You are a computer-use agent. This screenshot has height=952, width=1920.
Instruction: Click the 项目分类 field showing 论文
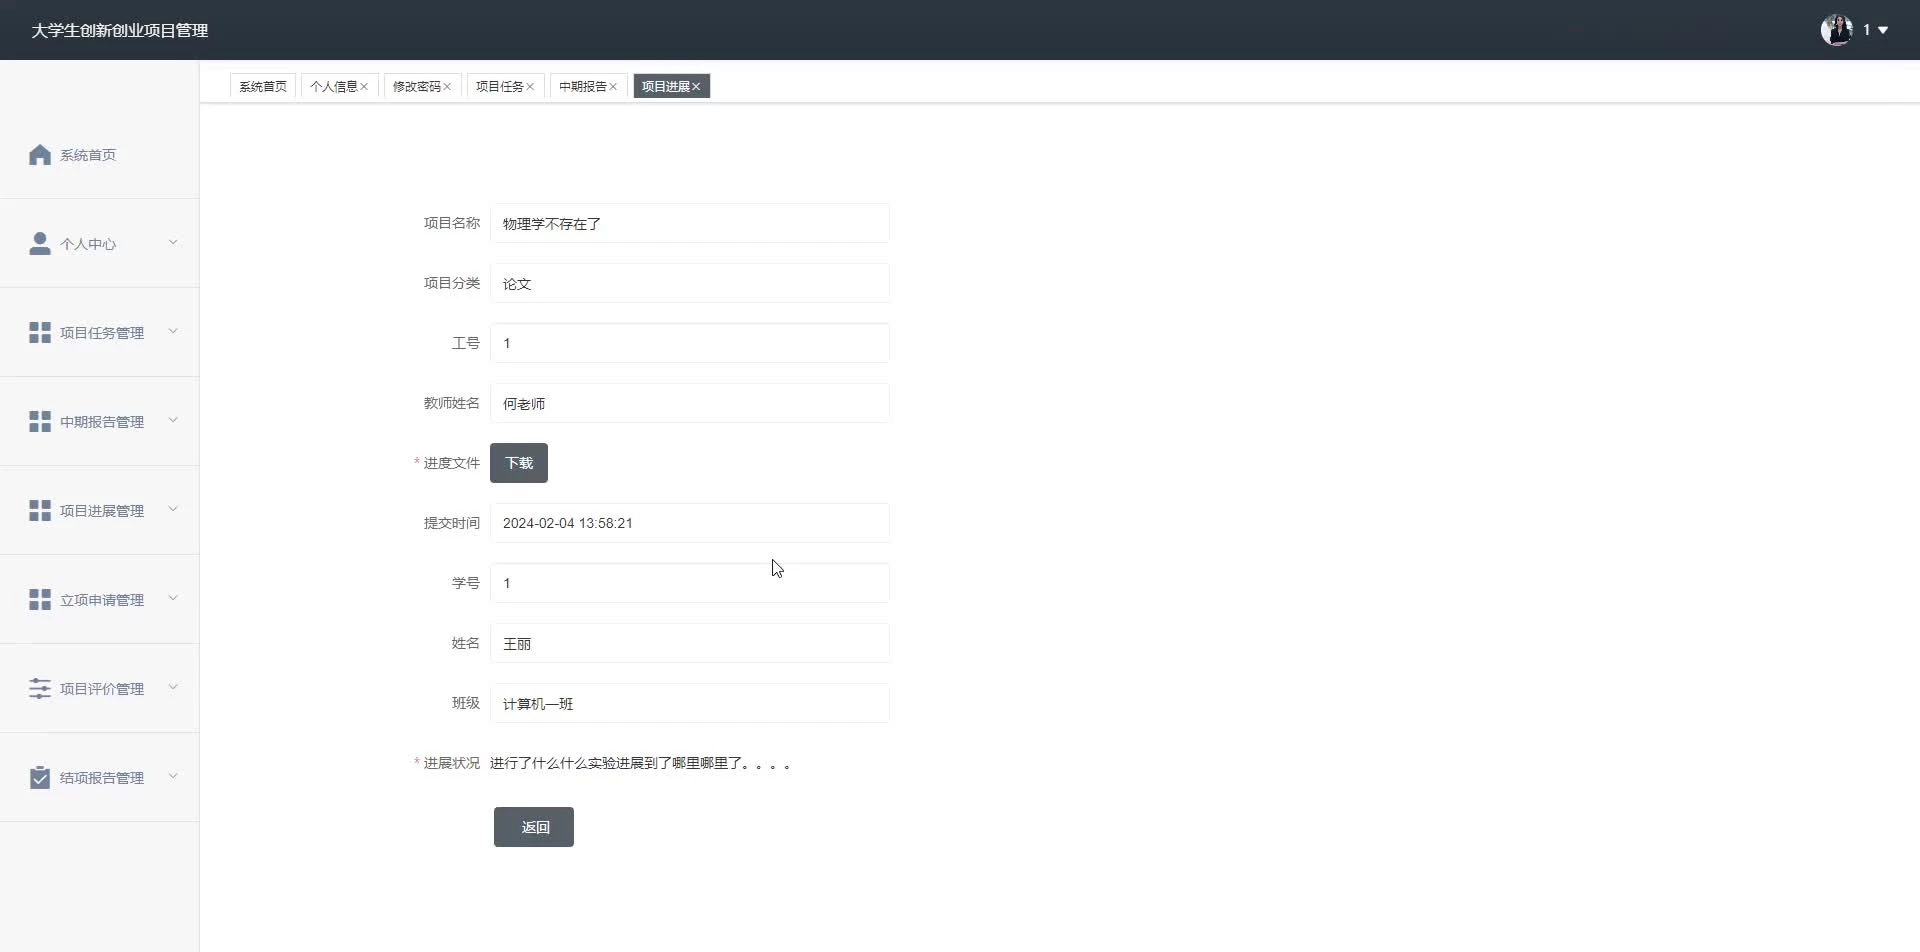(690, 283)
